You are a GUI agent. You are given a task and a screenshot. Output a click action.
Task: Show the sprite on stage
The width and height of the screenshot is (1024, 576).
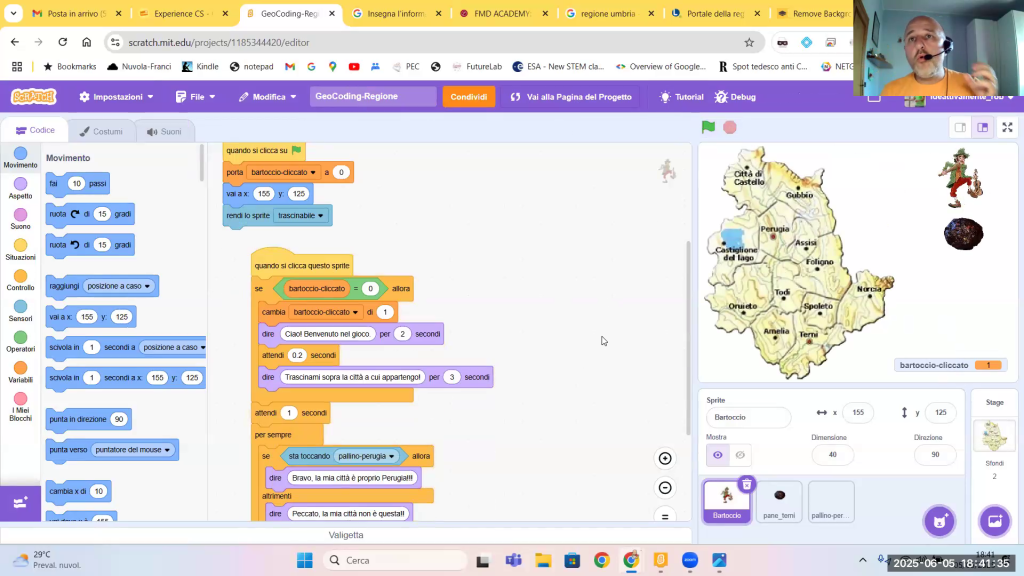pyautogui.click(x=718, y=455)
